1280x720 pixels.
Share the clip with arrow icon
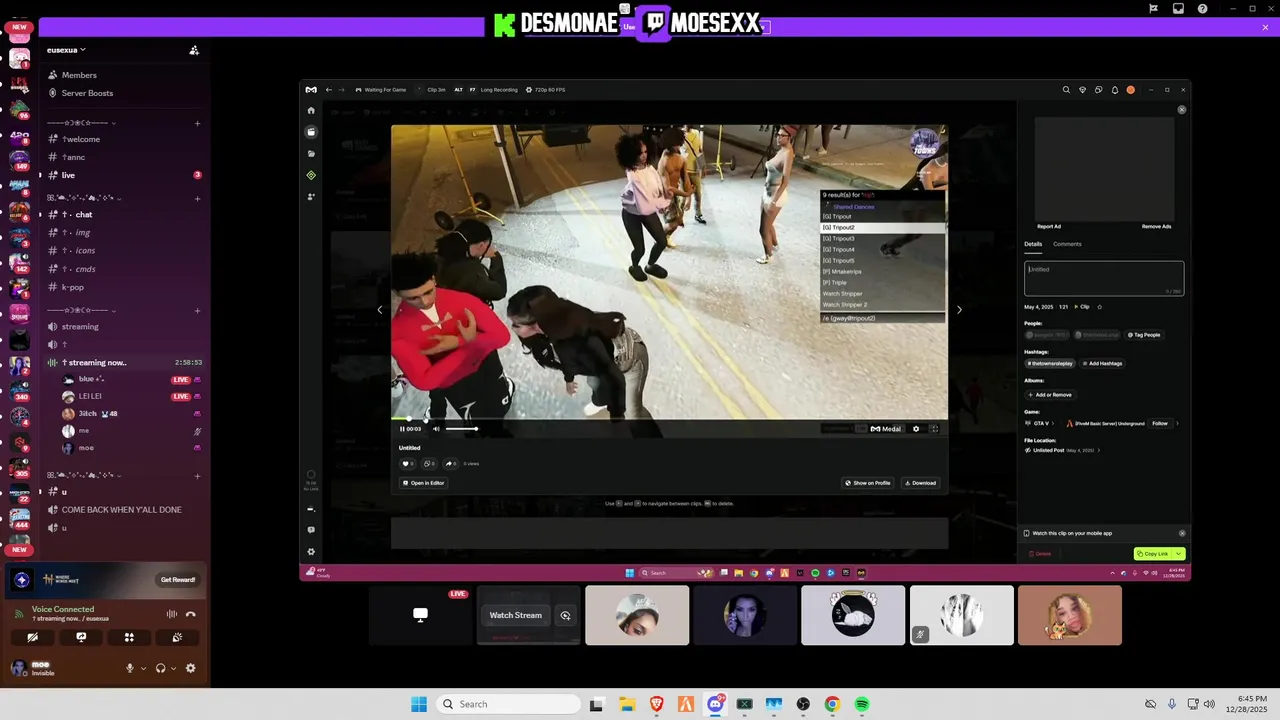click(x=450, y=463)
